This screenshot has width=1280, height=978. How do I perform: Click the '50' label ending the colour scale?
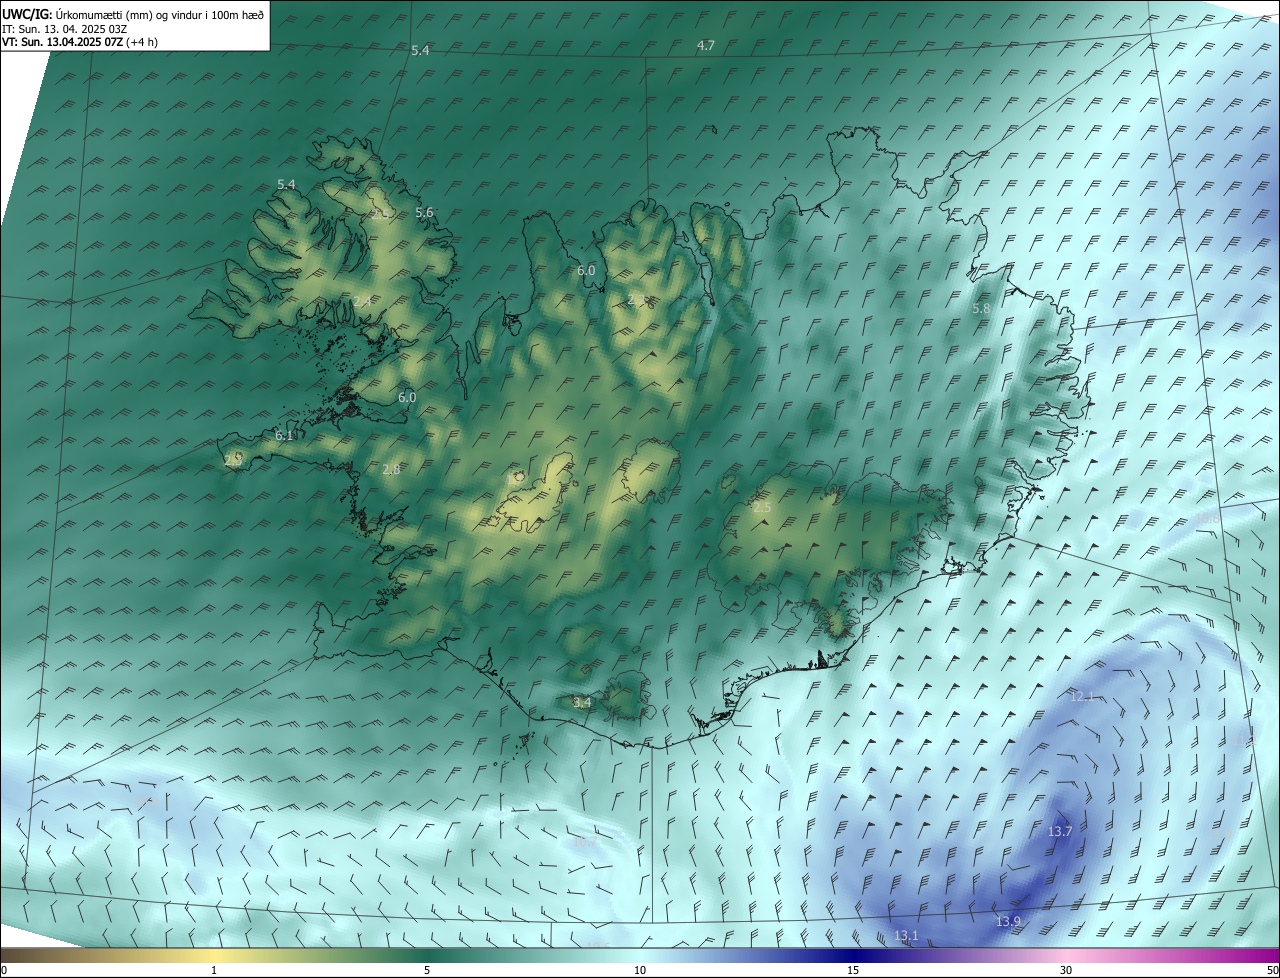[1272, 970]
